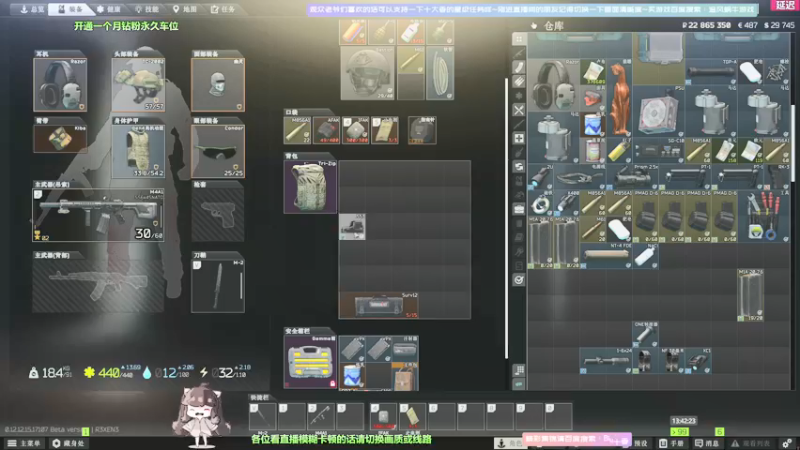This screenshot has height=450, width=800.
Task: Click the IFAK quick-bar slot
Action: [383, 416]
